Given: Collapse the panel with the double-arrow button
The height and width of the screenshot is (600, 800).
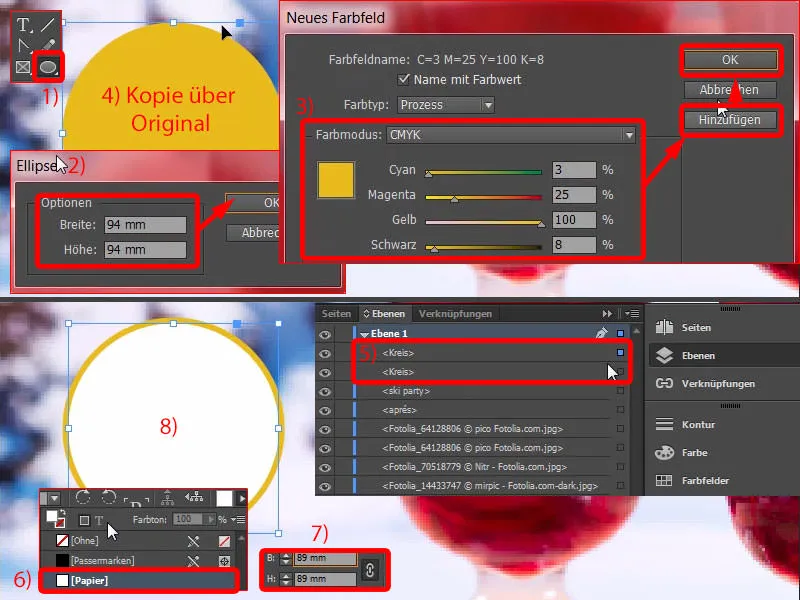Looking at the screenshot, I should (x=607, y=314).
